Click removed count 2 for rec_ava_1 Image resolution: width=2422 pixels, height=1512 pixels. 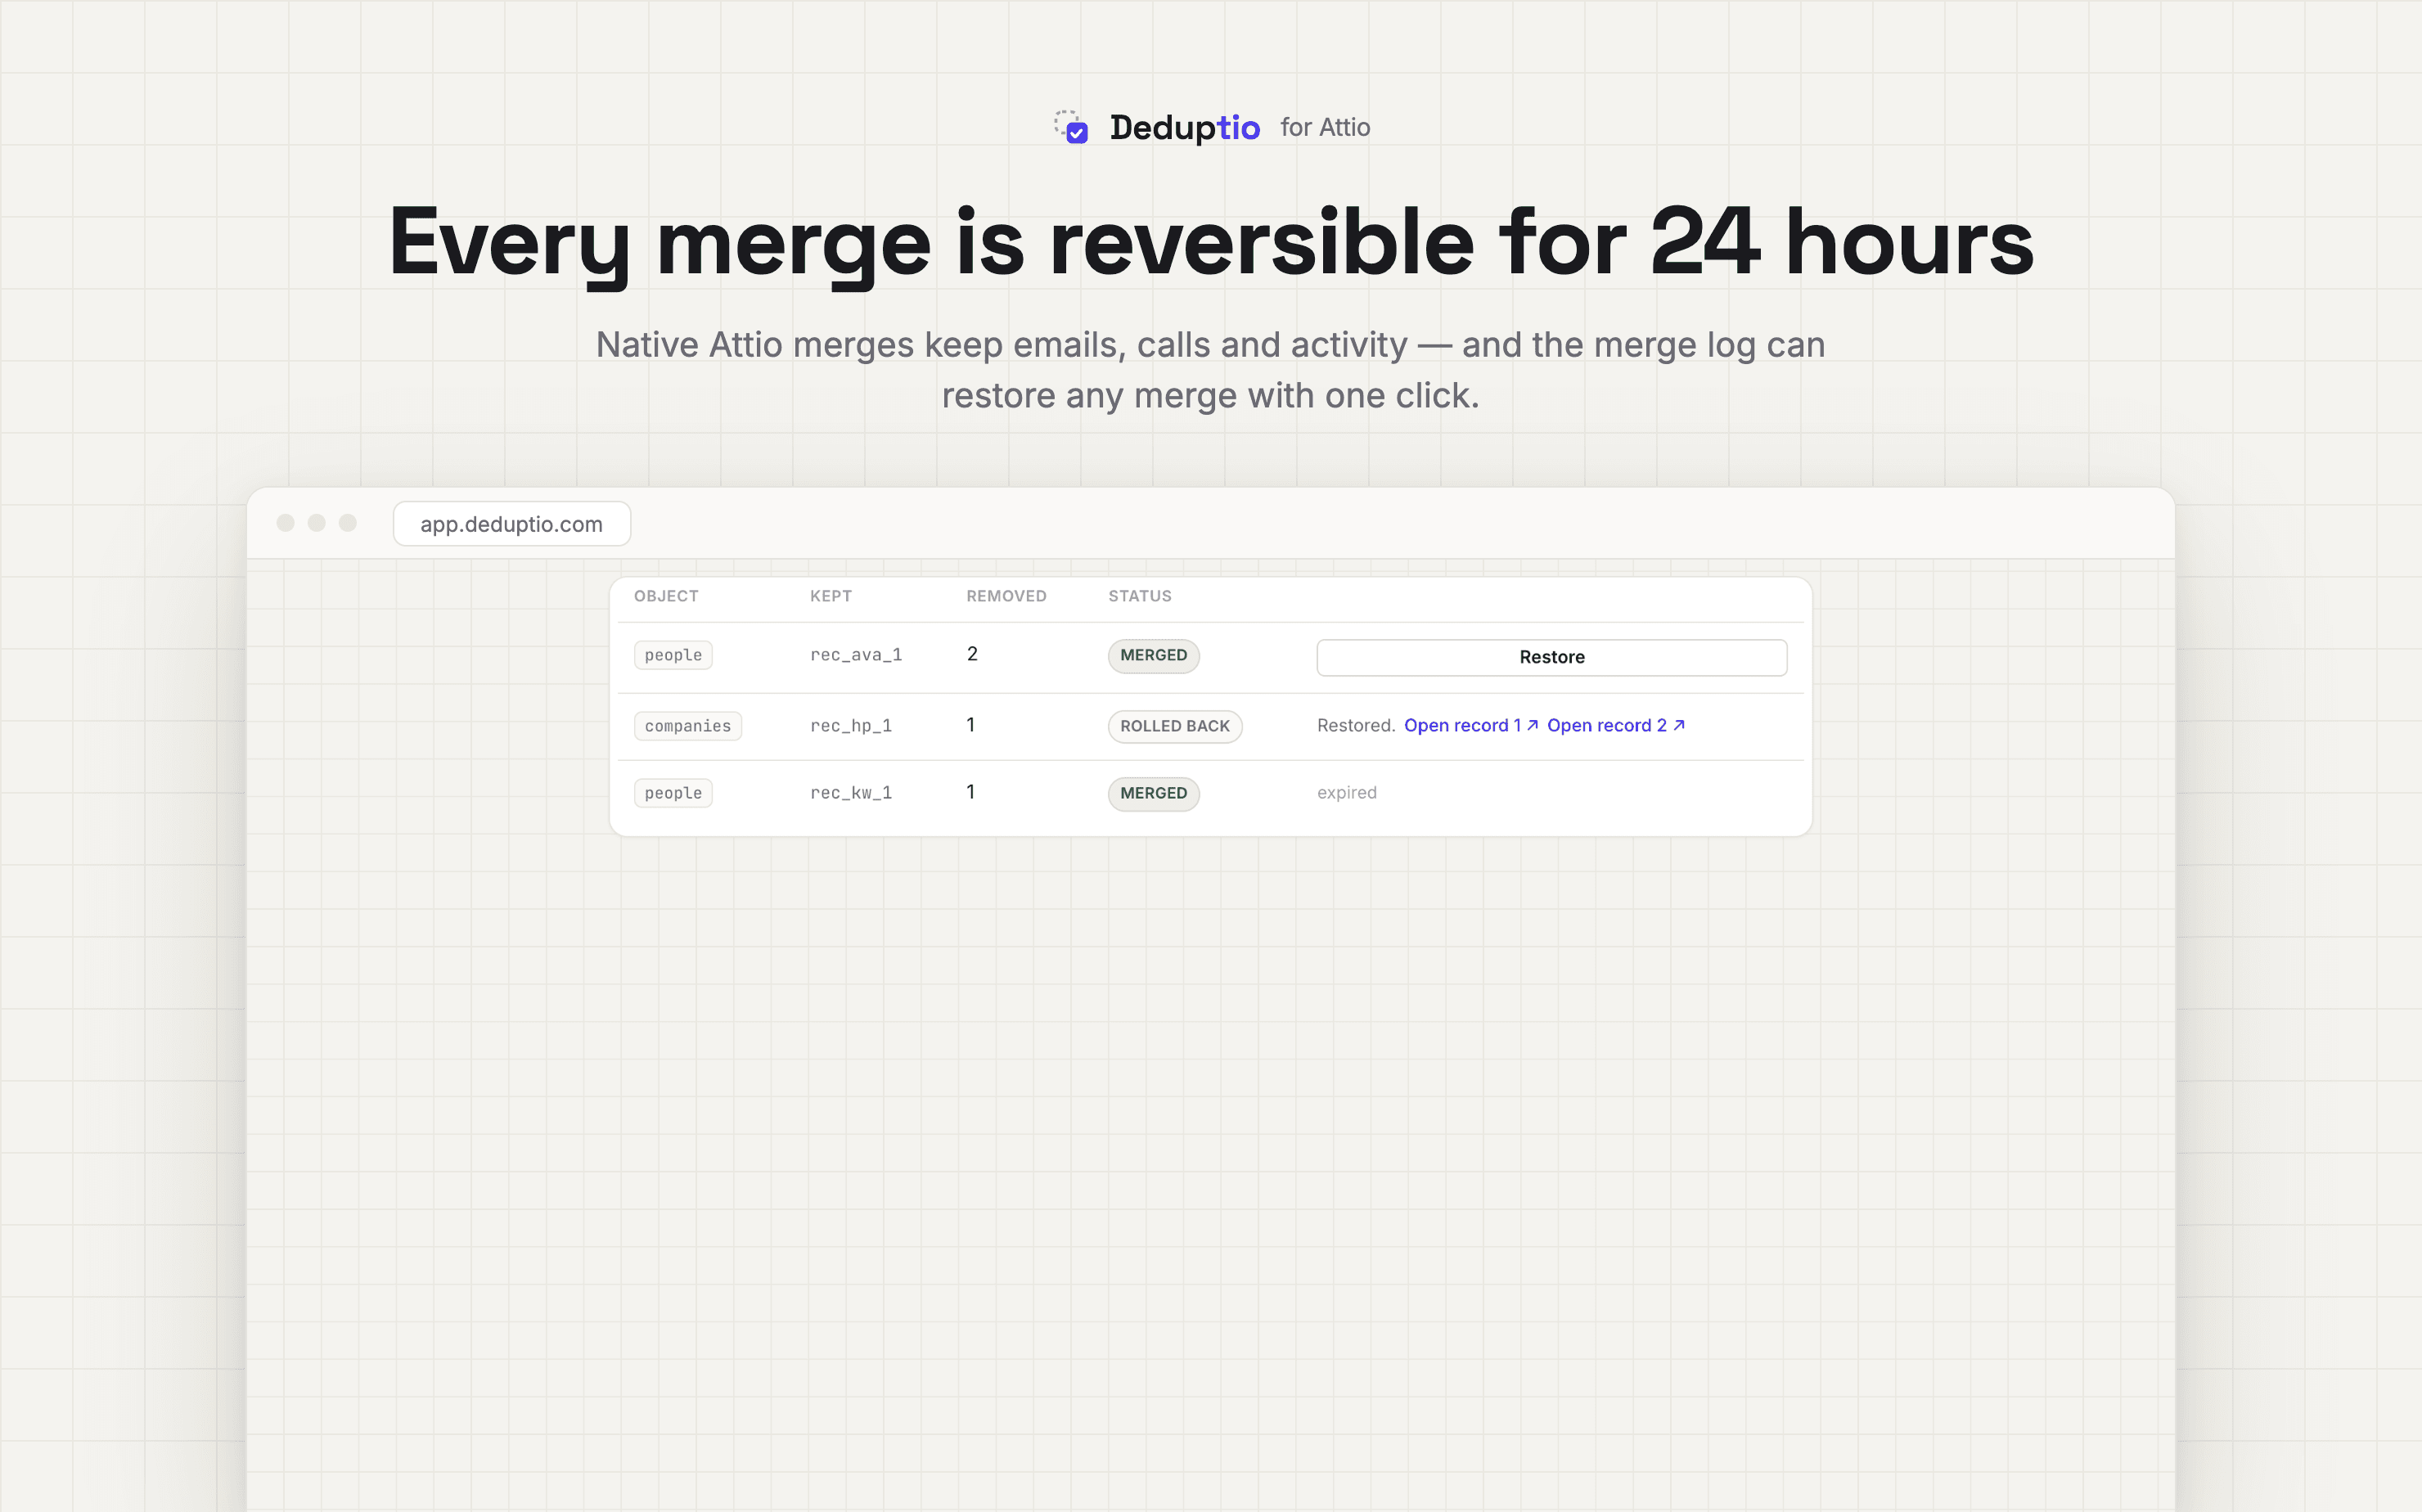pyautogui.click(x=972, y=654)
